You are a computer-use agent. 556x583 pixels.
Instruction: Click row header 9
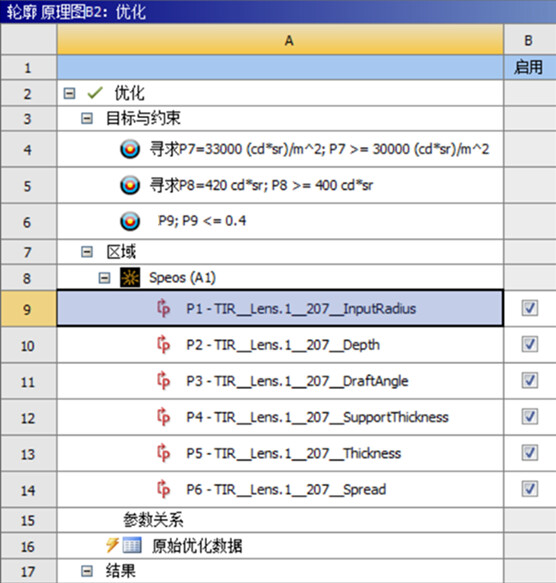28,309
